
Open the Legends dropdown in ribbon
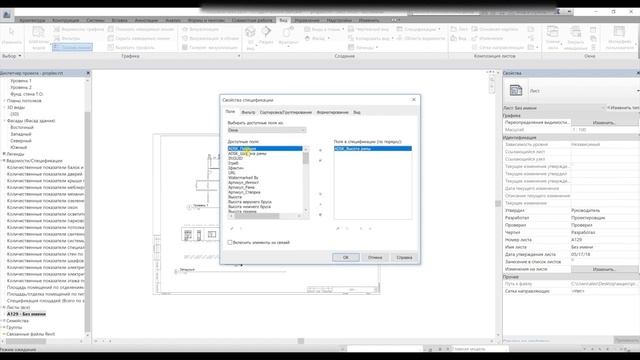(376, 47)
